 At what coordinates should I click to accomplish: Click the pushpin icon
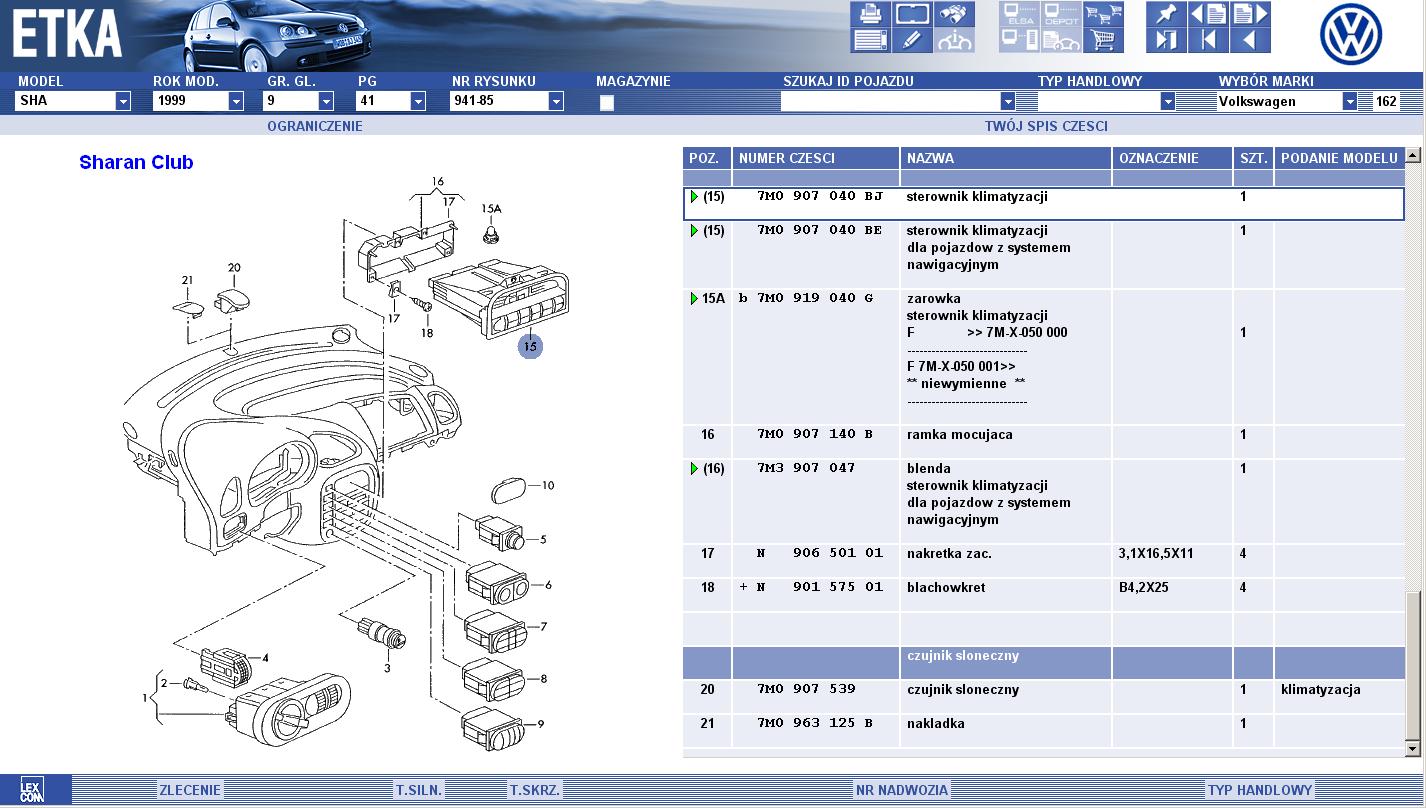pyautogui.click(x=1166, y=14)
